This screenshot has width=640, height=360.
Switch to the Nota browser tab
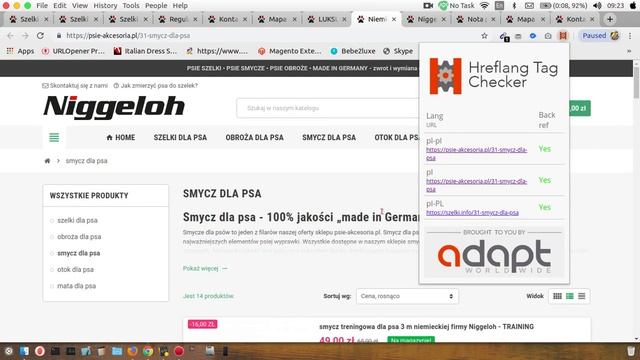click(x=475, y=19)
